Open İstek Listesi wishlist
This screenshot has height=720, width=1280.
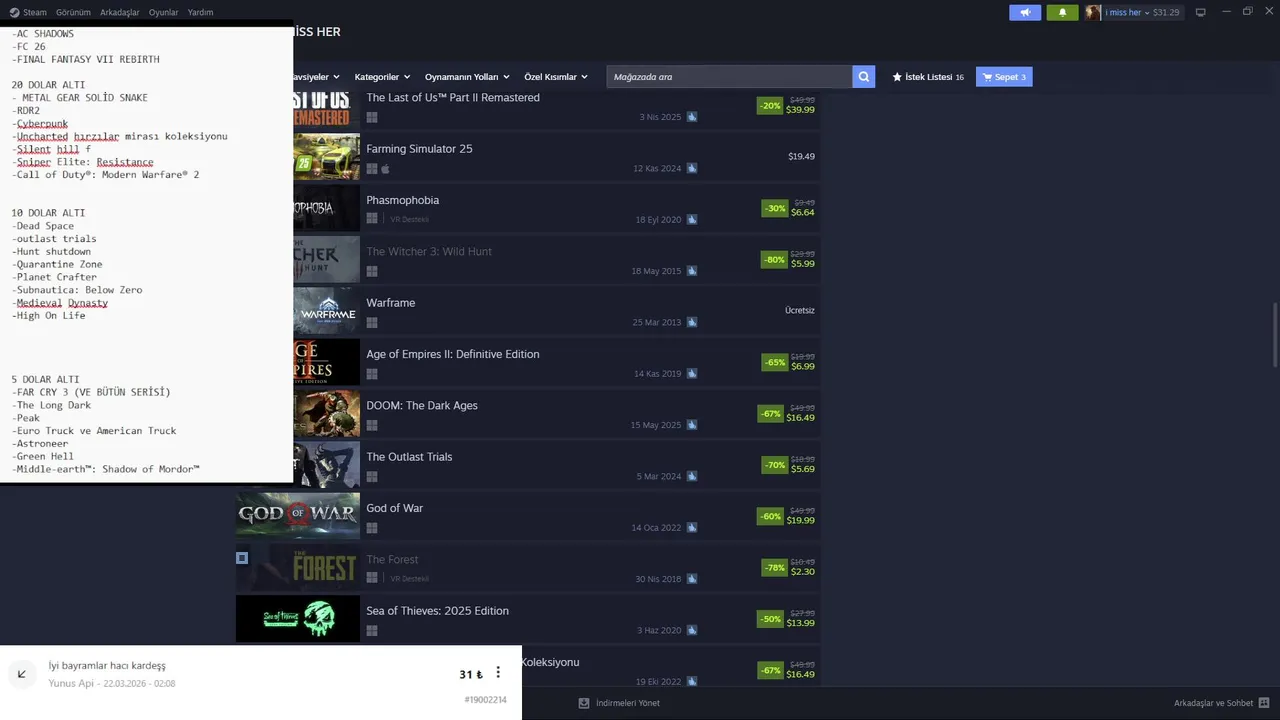pos(928,77)
